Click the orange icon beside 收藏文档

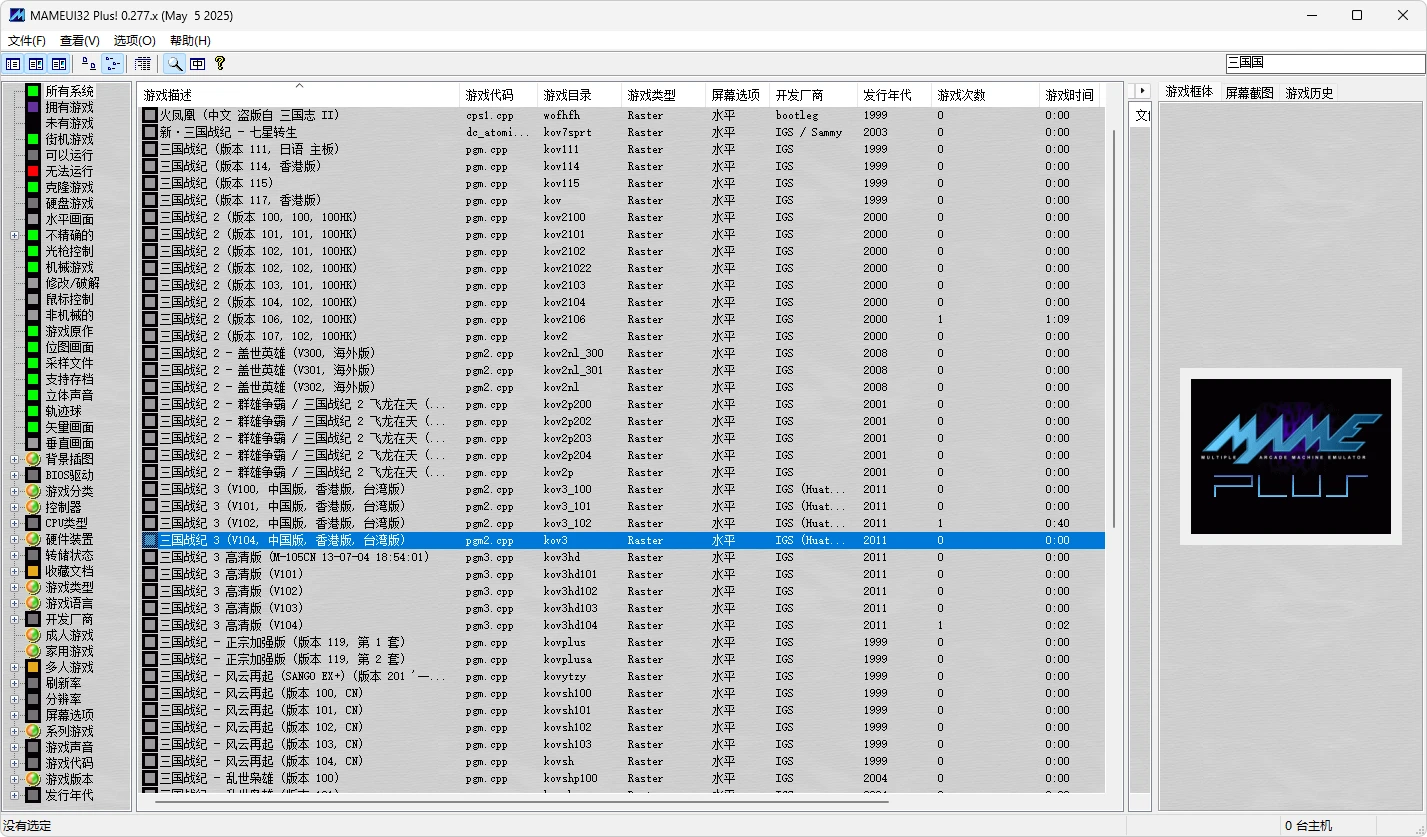[x=33, y=571]
